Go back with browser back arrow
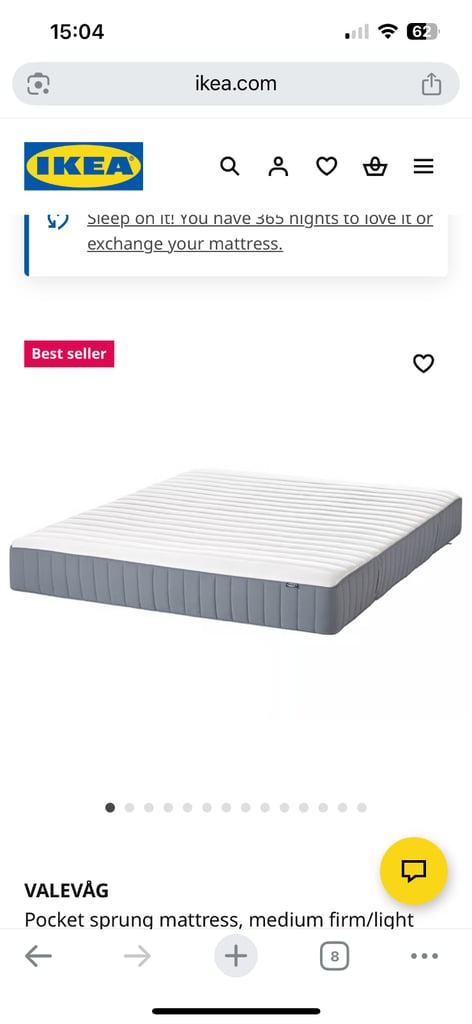 pyautogui.click(x=39, y=957)
